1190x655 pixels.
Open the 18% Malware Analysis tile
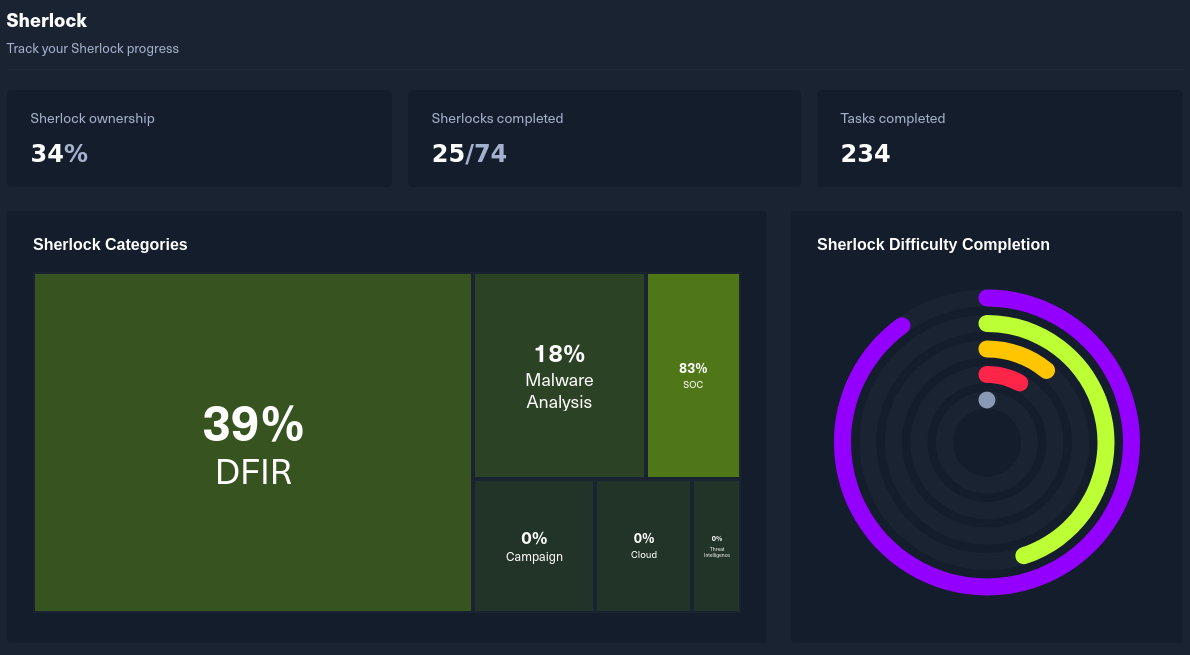(x=559, y=376)
